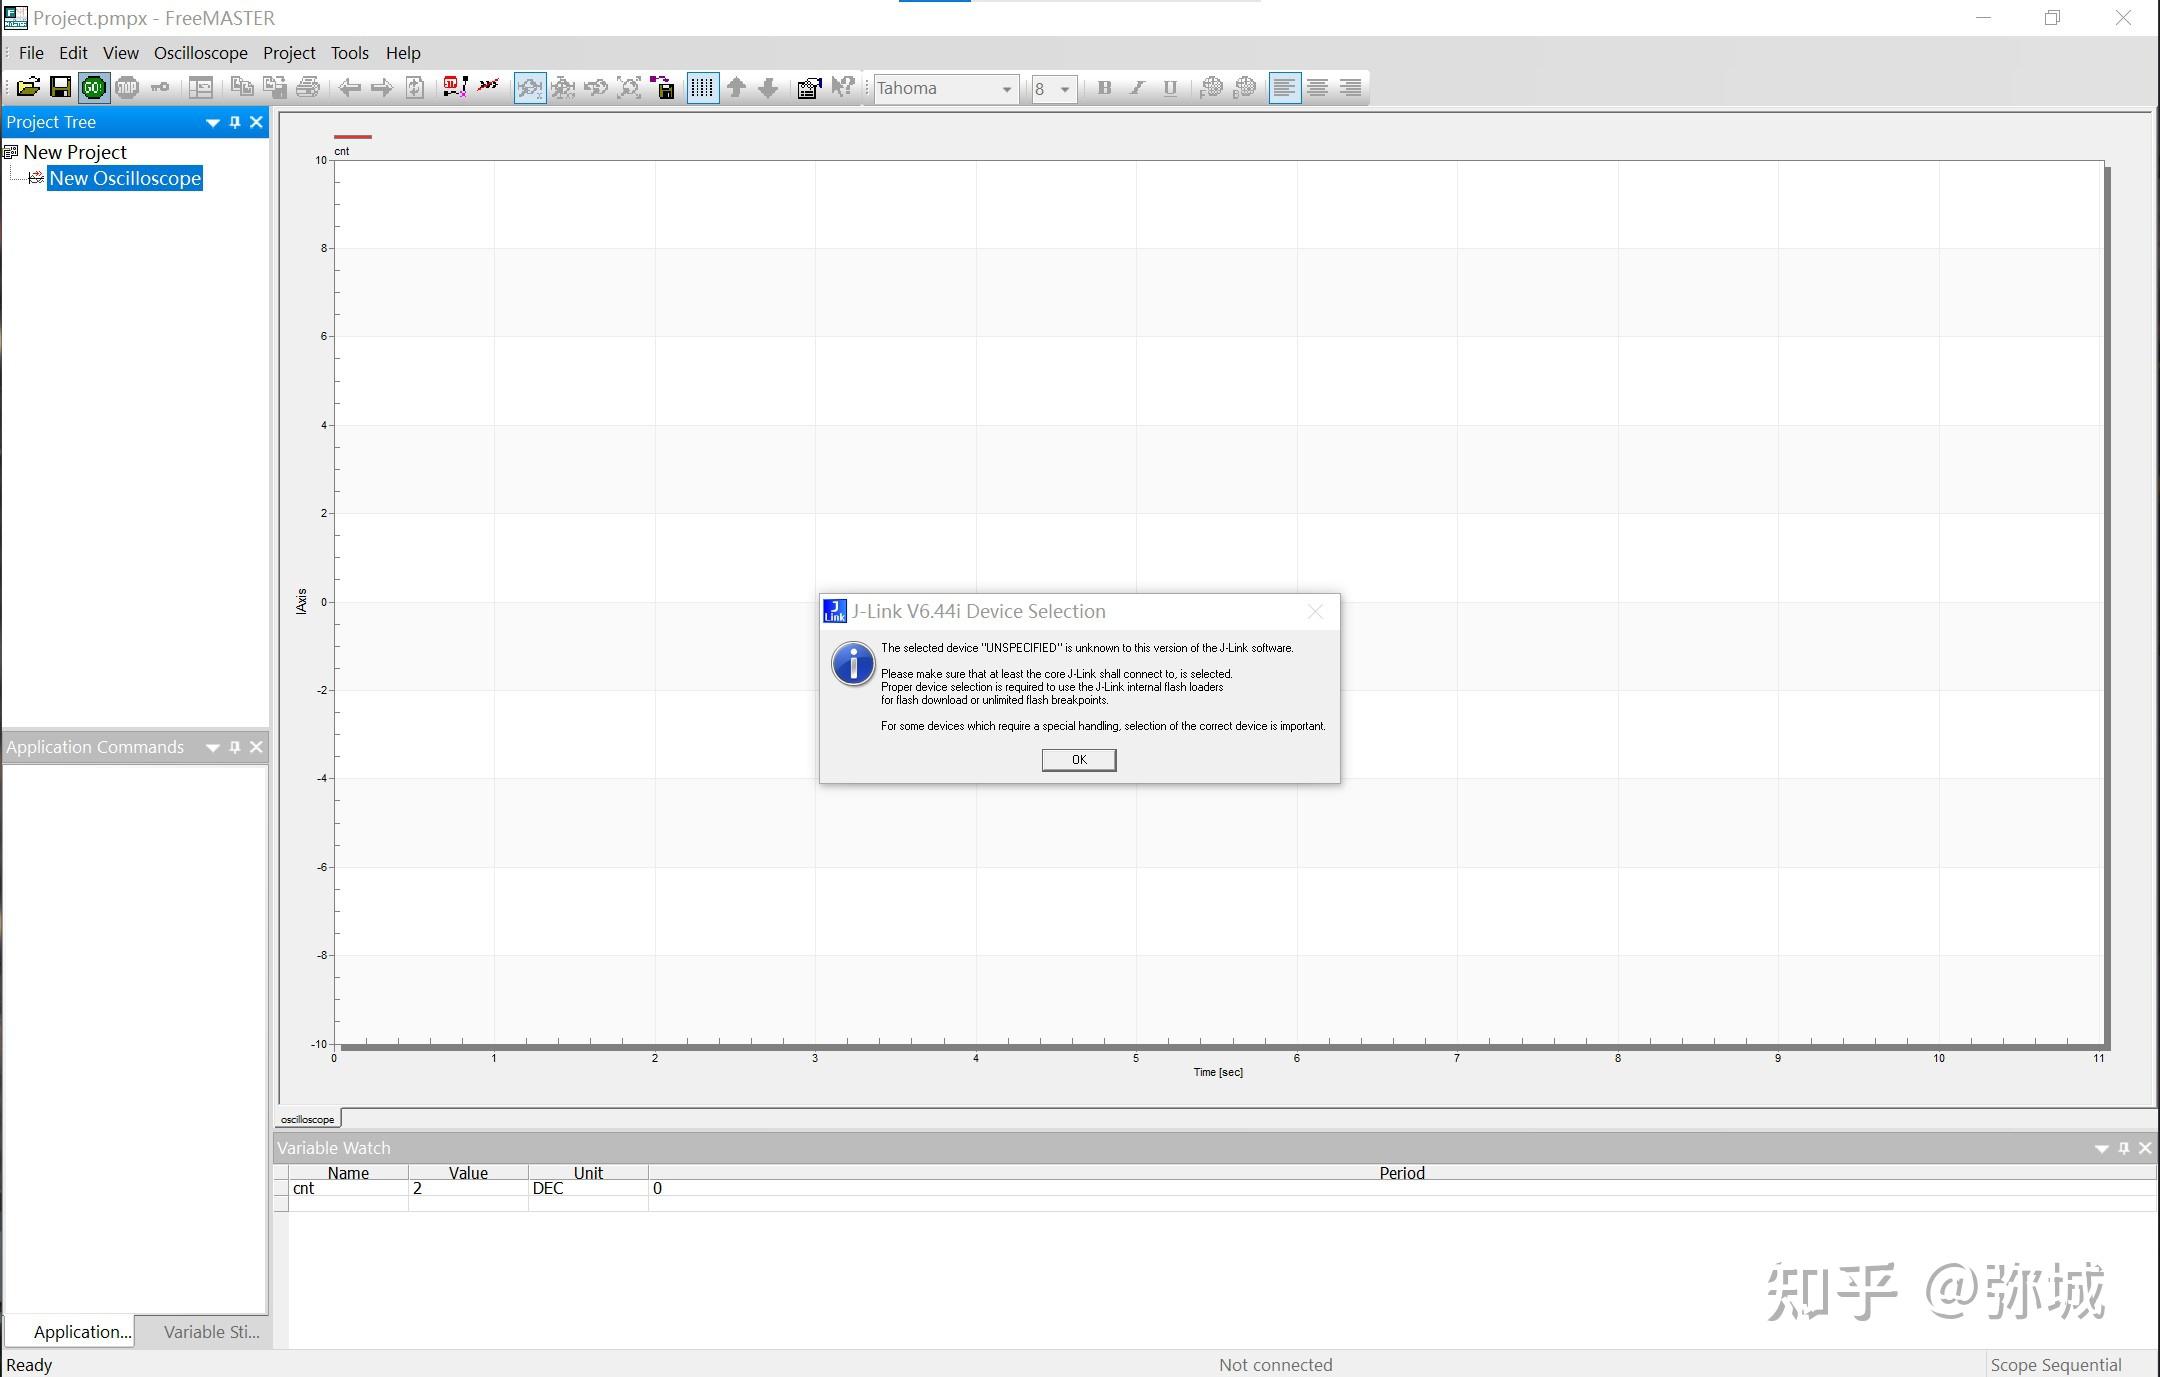The width and height of the screenshot is (2160, 1377).
Task: Switch to Variable Sti... tab
Action: pyautogui.click(x=211, y=1332)
